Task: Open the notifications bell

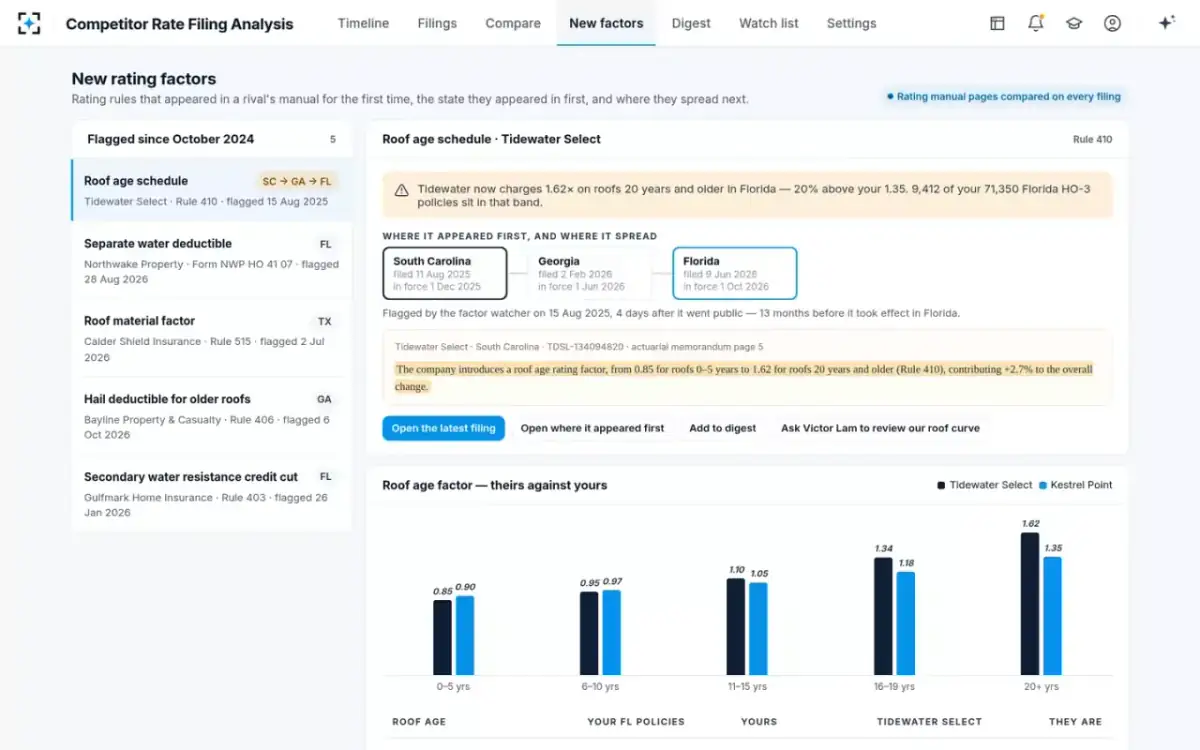Action: coord(1036,23)
